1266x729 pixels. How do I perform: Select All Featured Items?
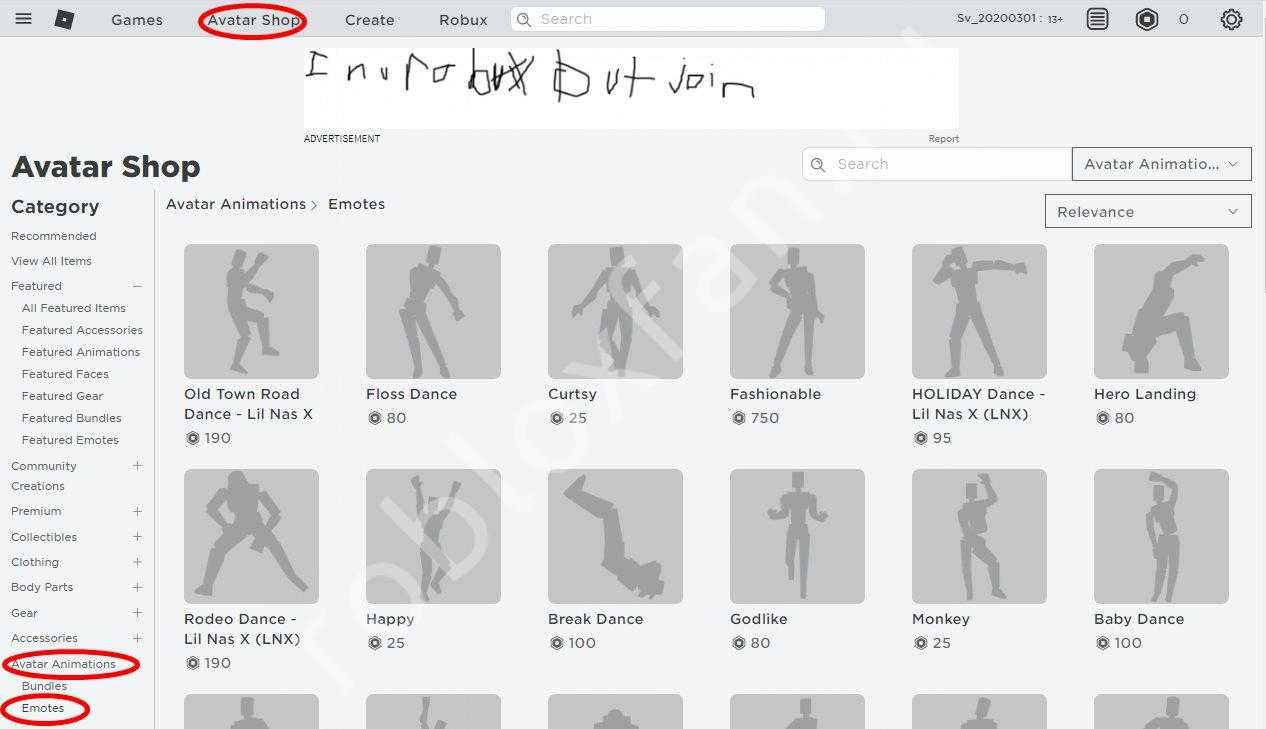tap(74, 308)
